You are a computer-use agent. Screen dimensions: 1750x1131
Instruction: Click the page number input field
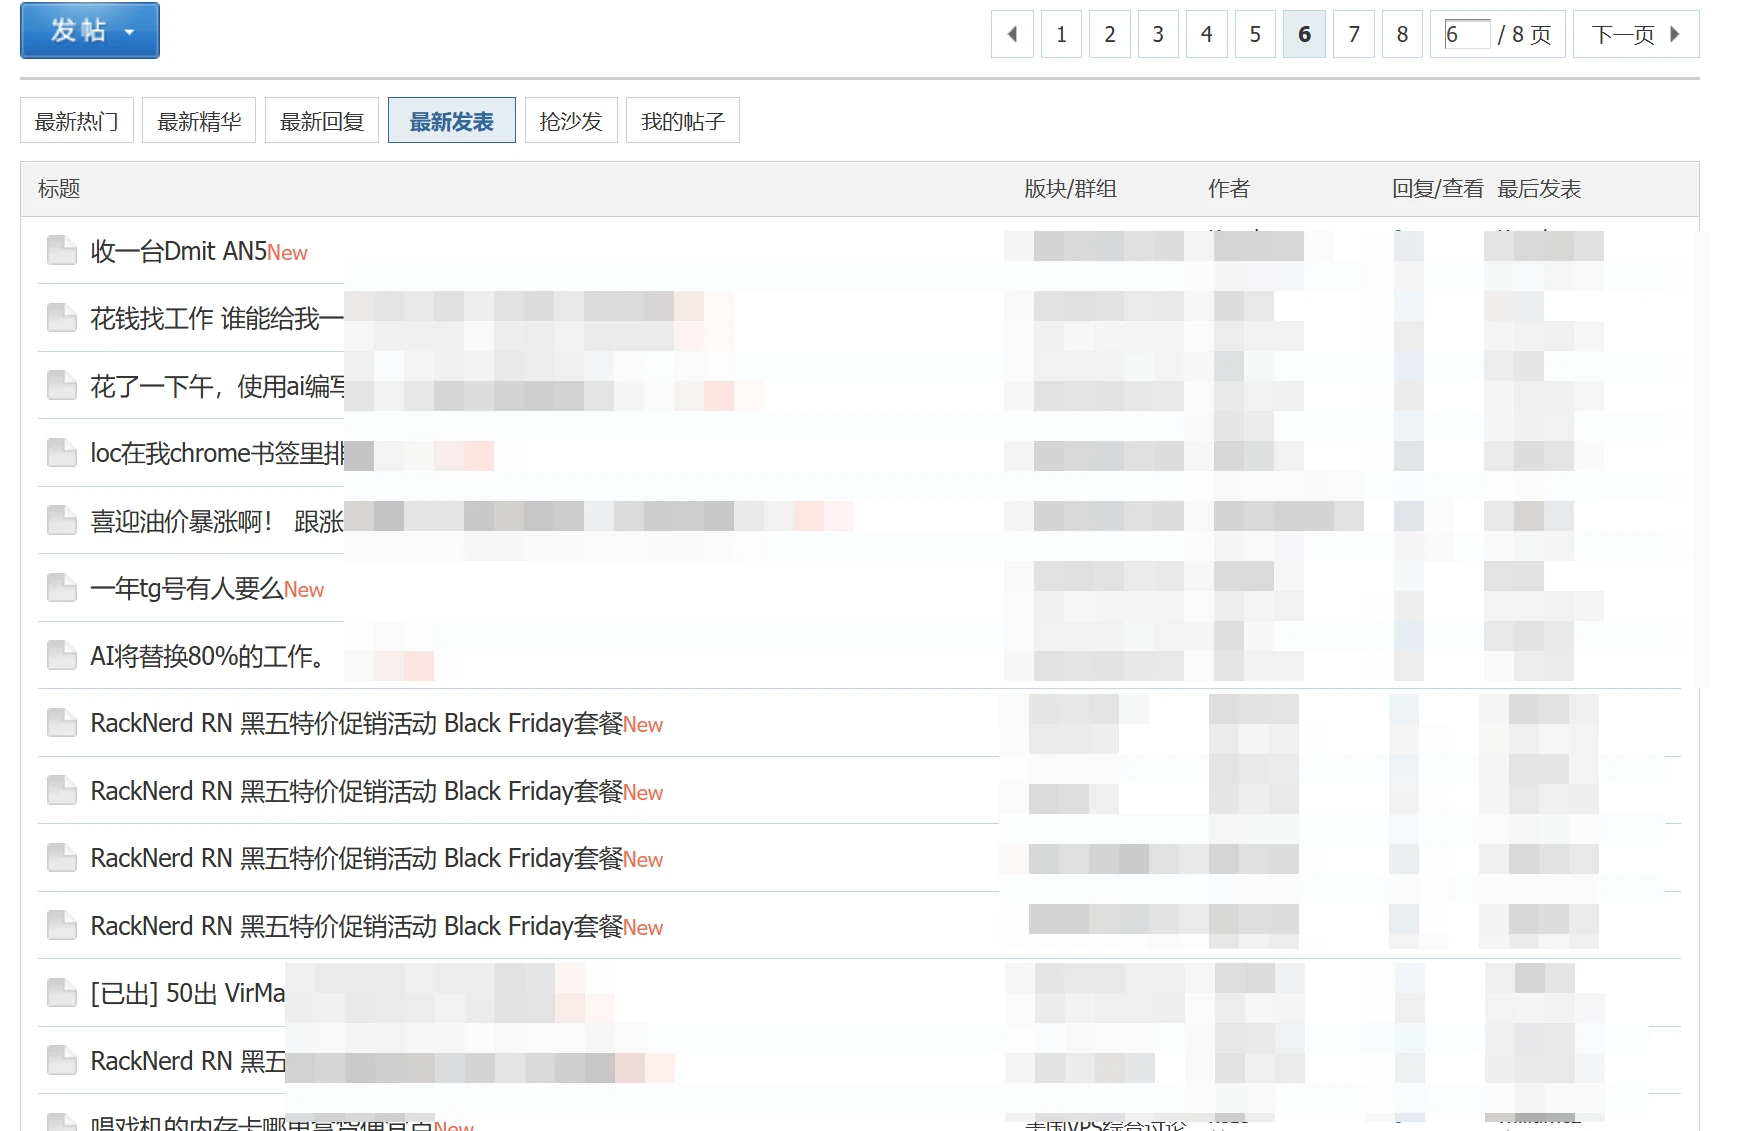click(x=1466, y=33)
